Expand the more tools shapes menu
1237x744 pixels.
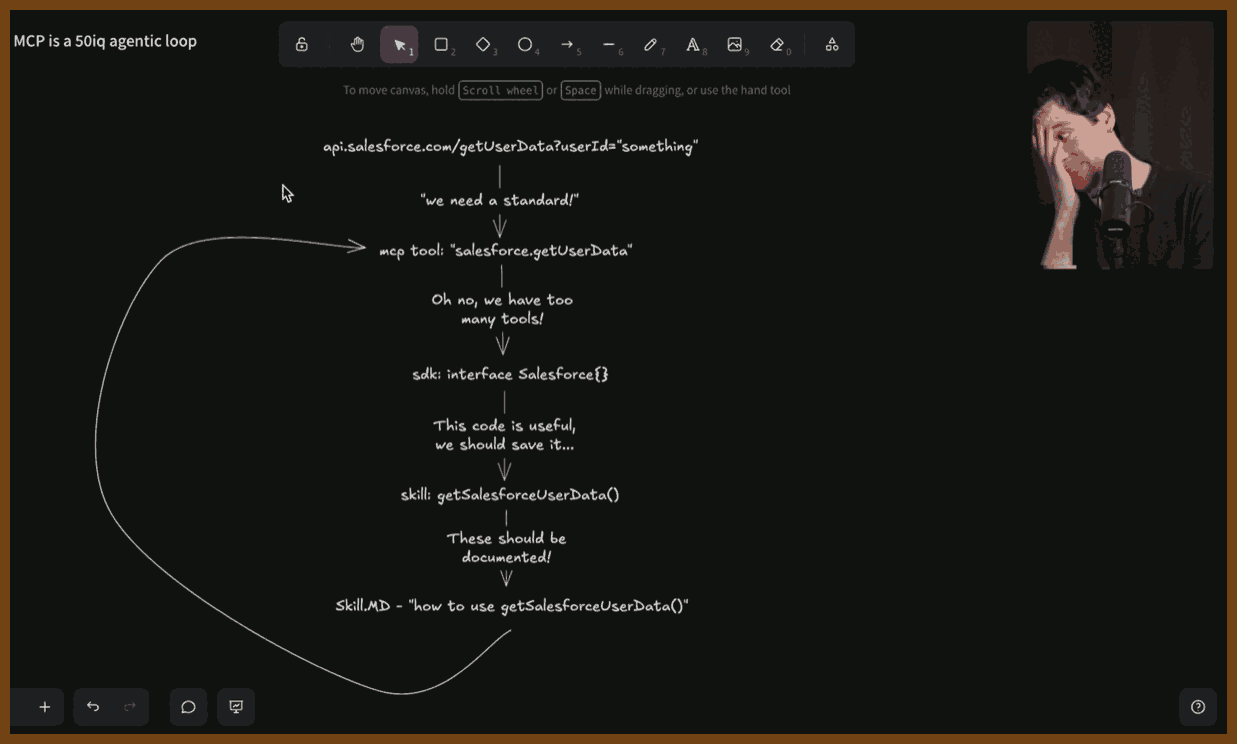[x=831, y=45]
